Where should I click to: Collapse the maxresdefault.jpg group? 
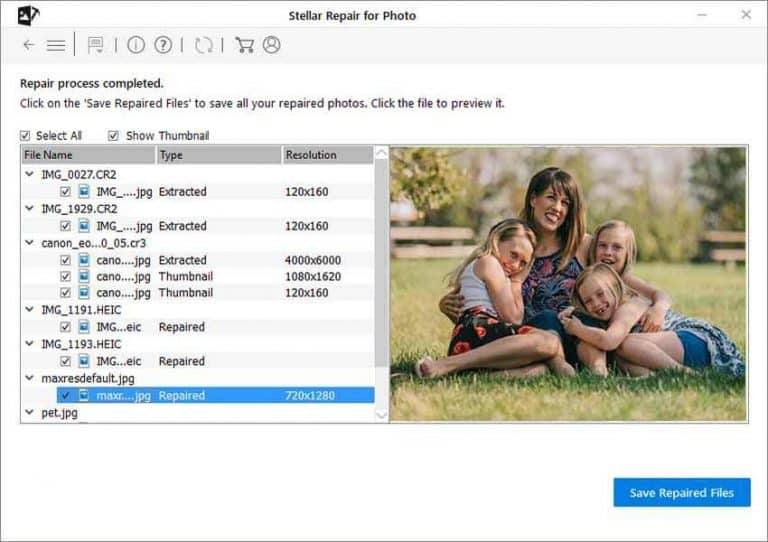point(29,377)
